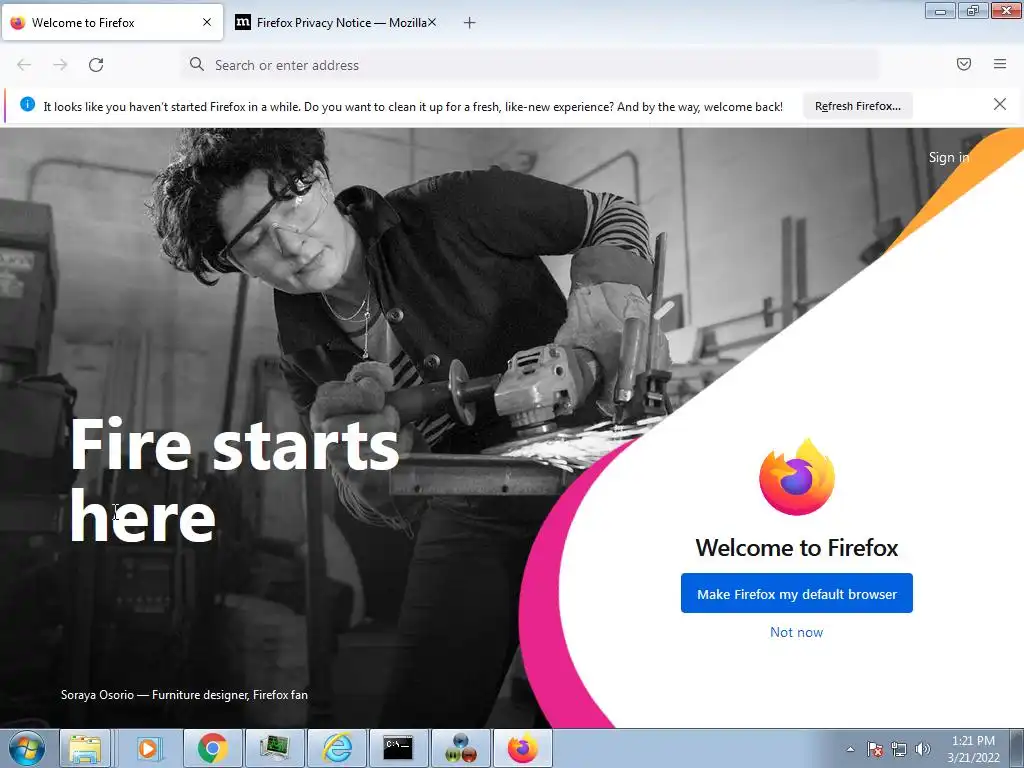Screen dimensions: 1024x768
Task: Open the green monitor app on taskbar
Action: point(274,748)
